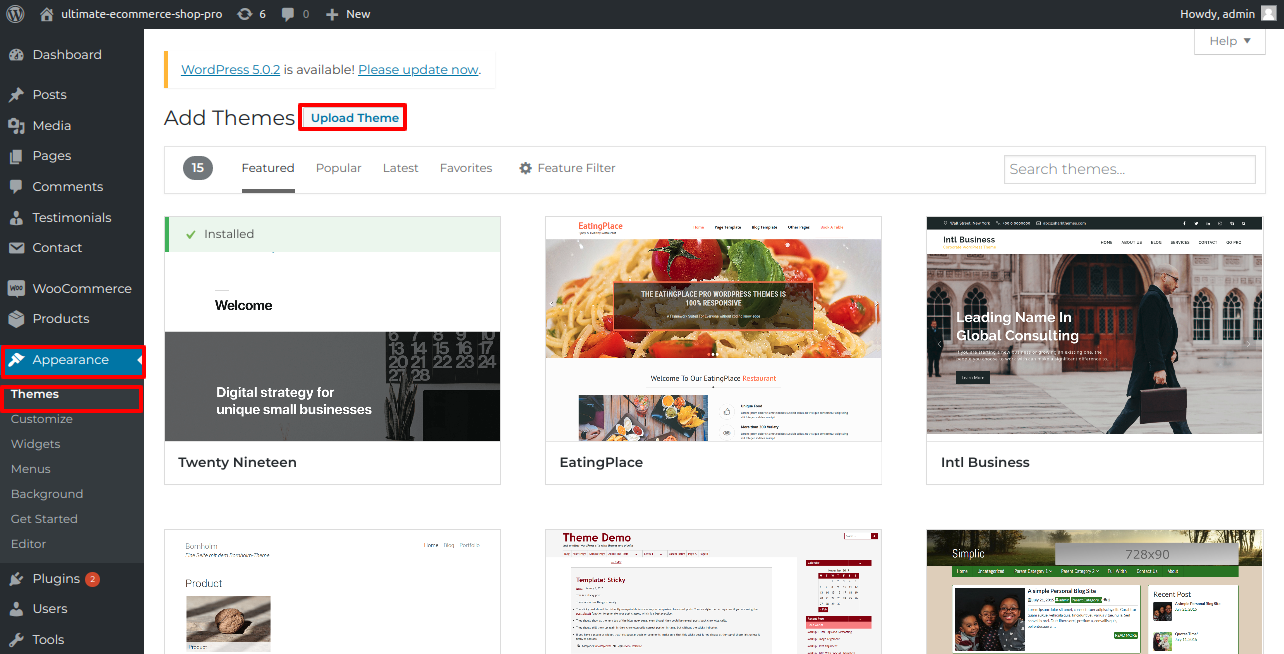The image size is (1284, 654).
Task: Follow the WordPress 5.0.2 link
Action: (230, 70)
